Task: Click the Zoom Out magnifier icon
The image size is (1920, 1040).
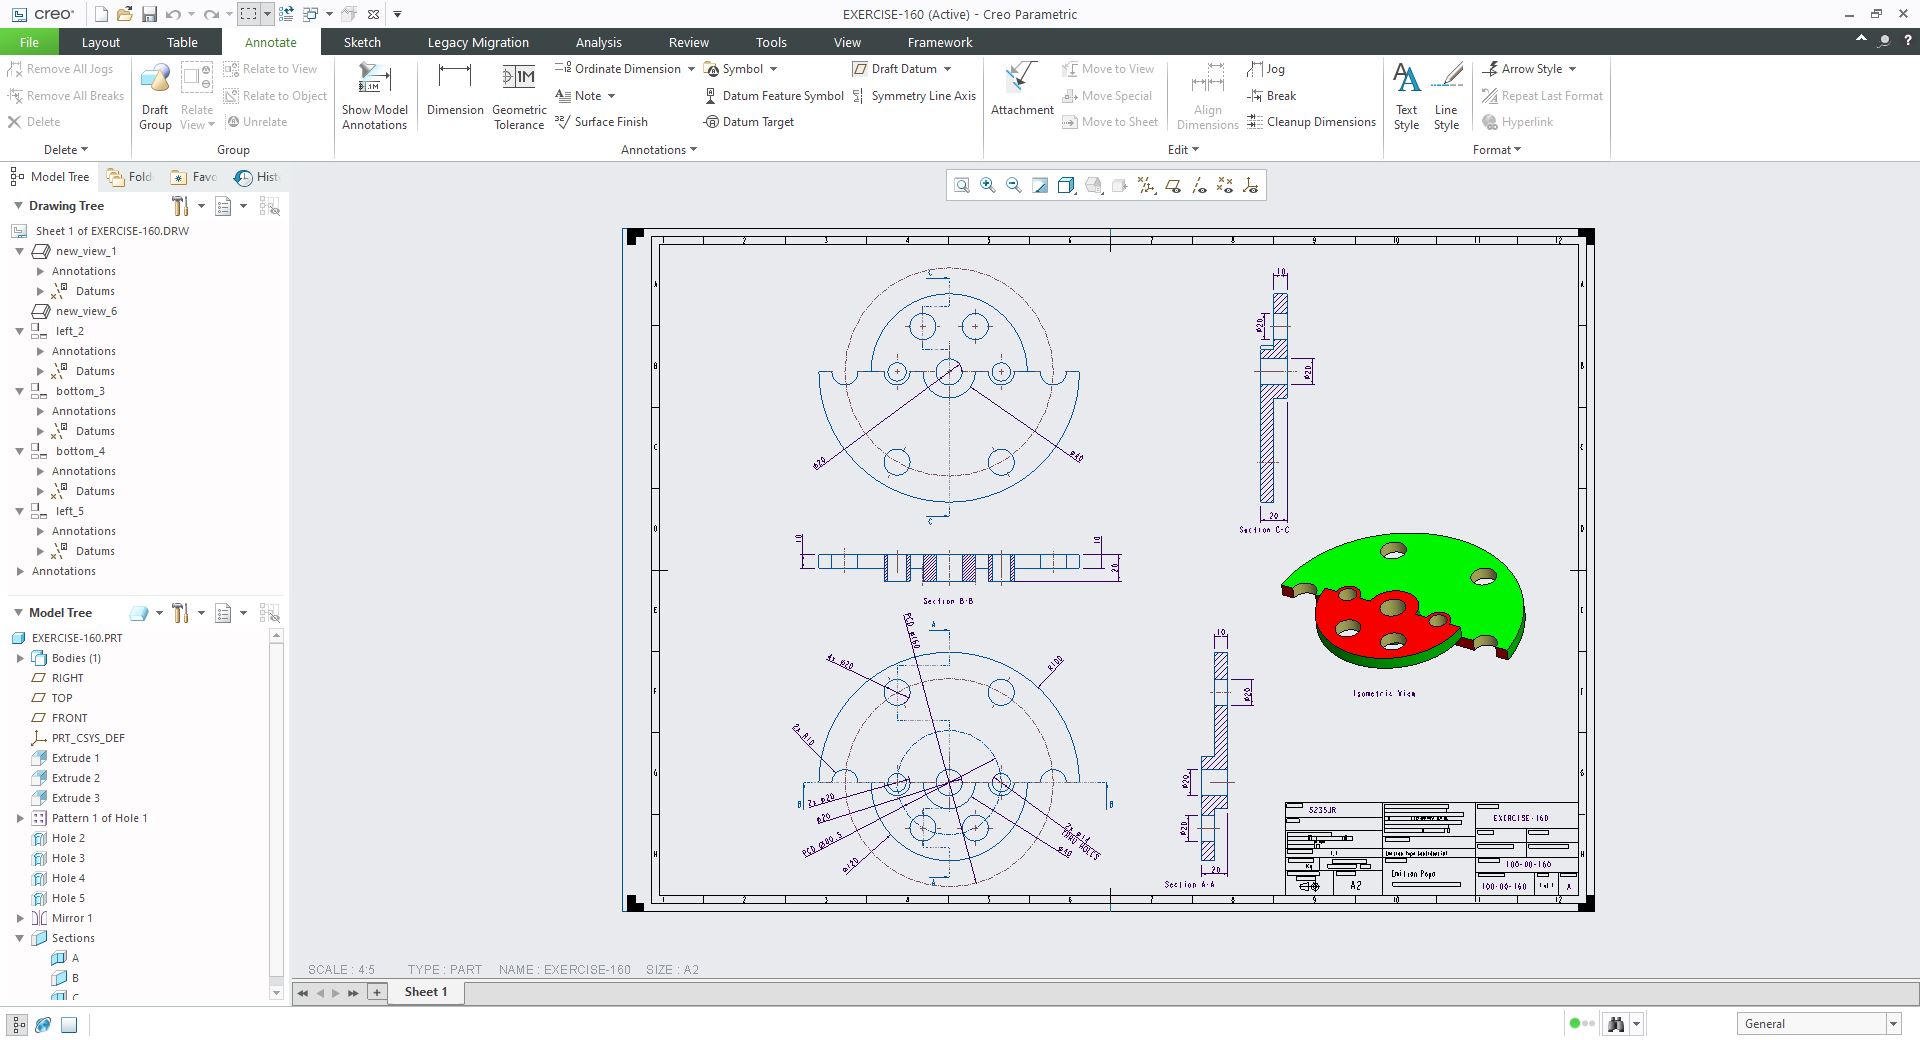Action: pyautogui.click(x=1013, y=186)
